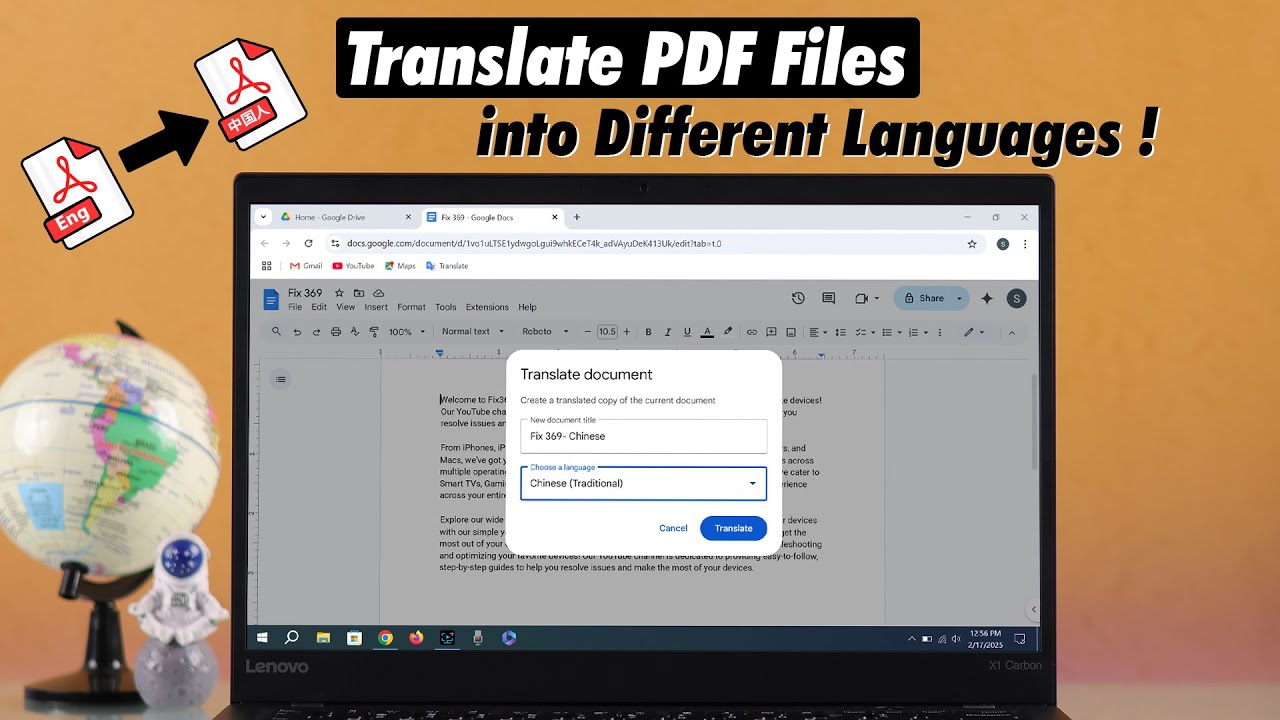Decrease the font size
Image resolution: width=1280 pixels, height=720 pixels.
coord(588,332)
